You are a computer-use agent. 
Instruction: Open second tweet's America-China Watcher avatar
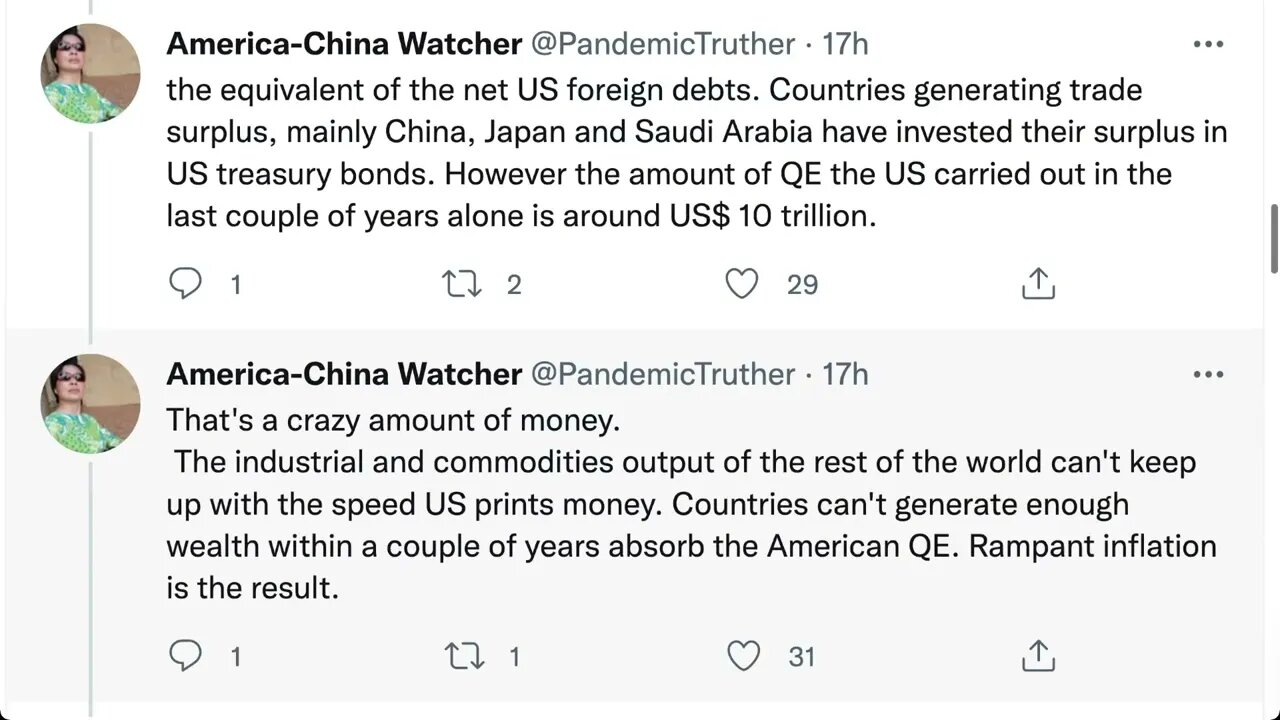(90, 403)
